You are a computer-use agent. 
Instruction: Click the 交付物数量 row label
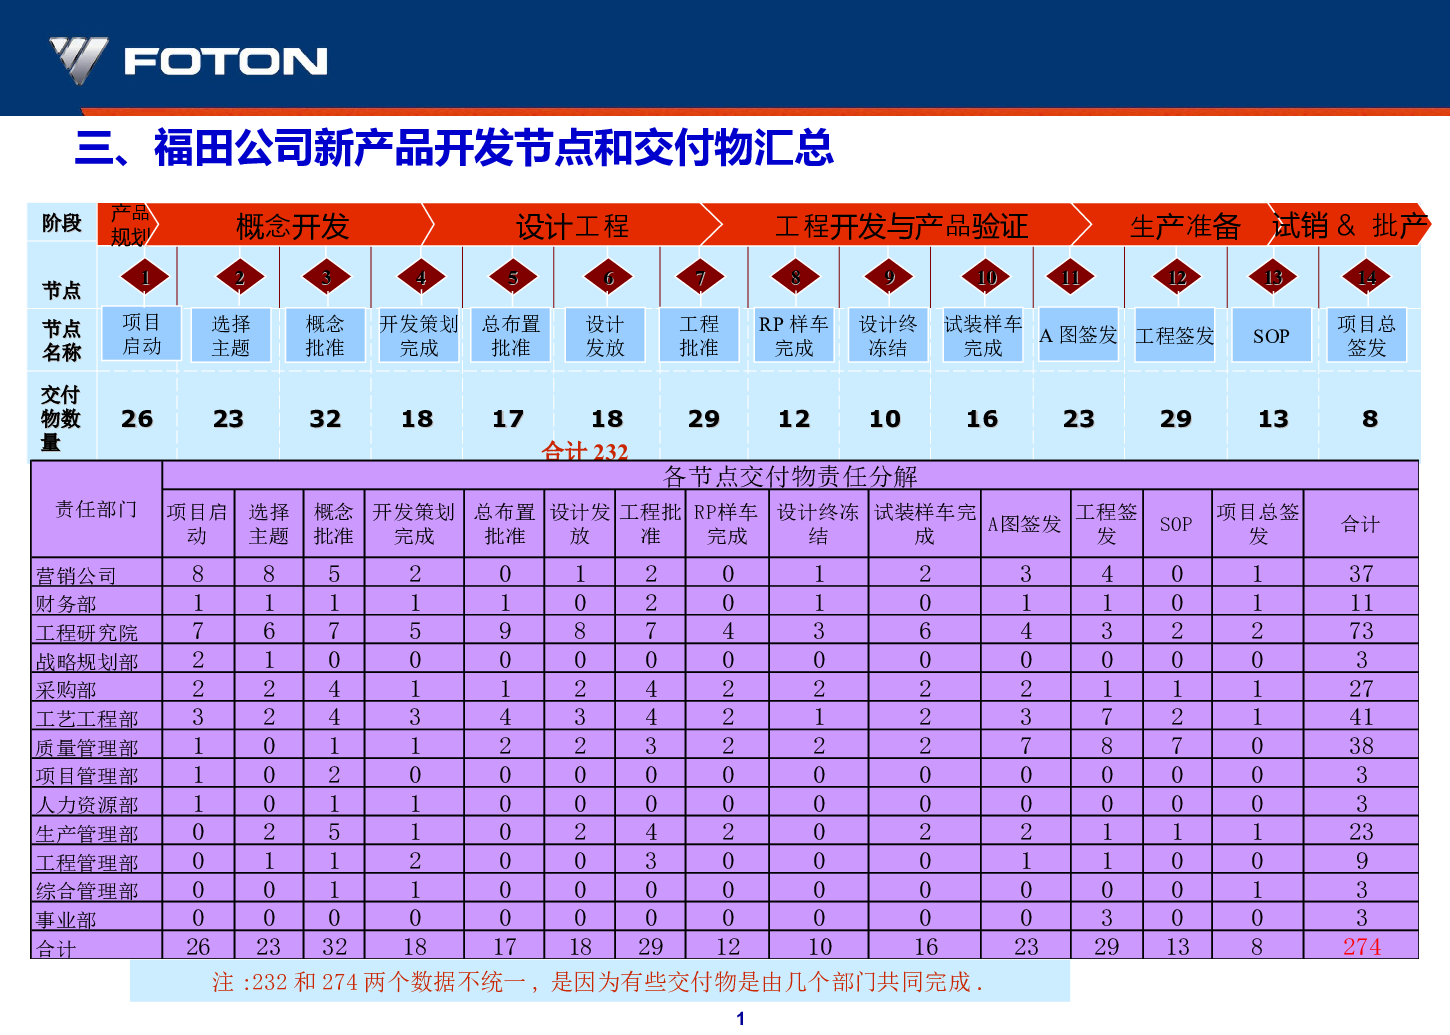click(60, 418)
